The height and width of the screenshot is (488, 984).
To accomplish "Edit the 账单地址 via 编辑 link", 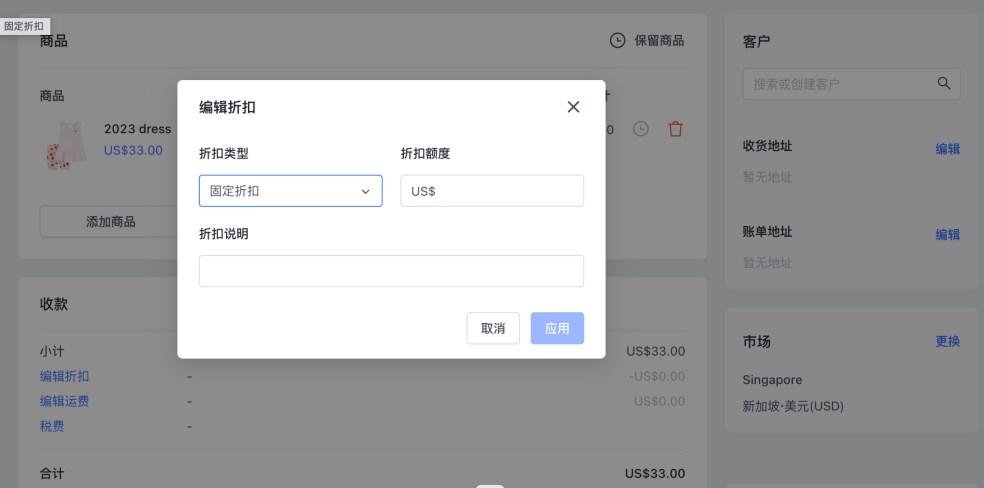I will [948, 235].
